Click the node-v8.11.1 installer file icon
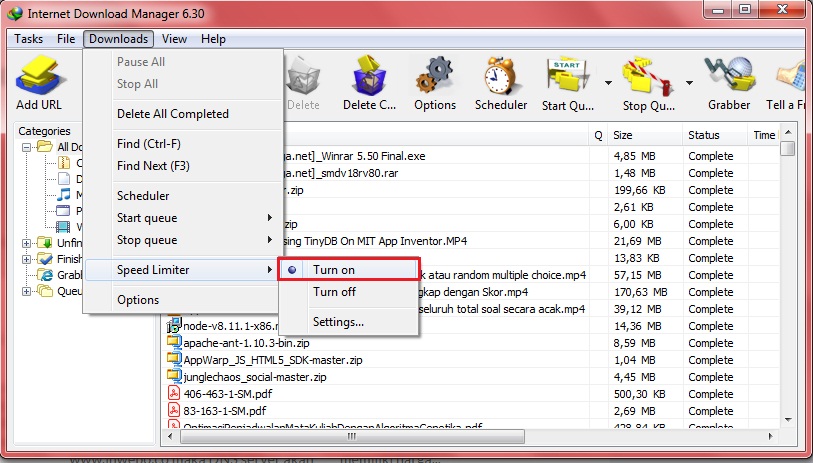The width and height of the screenshot is (813, 463). pyautogui.click(x=174, y=325)
